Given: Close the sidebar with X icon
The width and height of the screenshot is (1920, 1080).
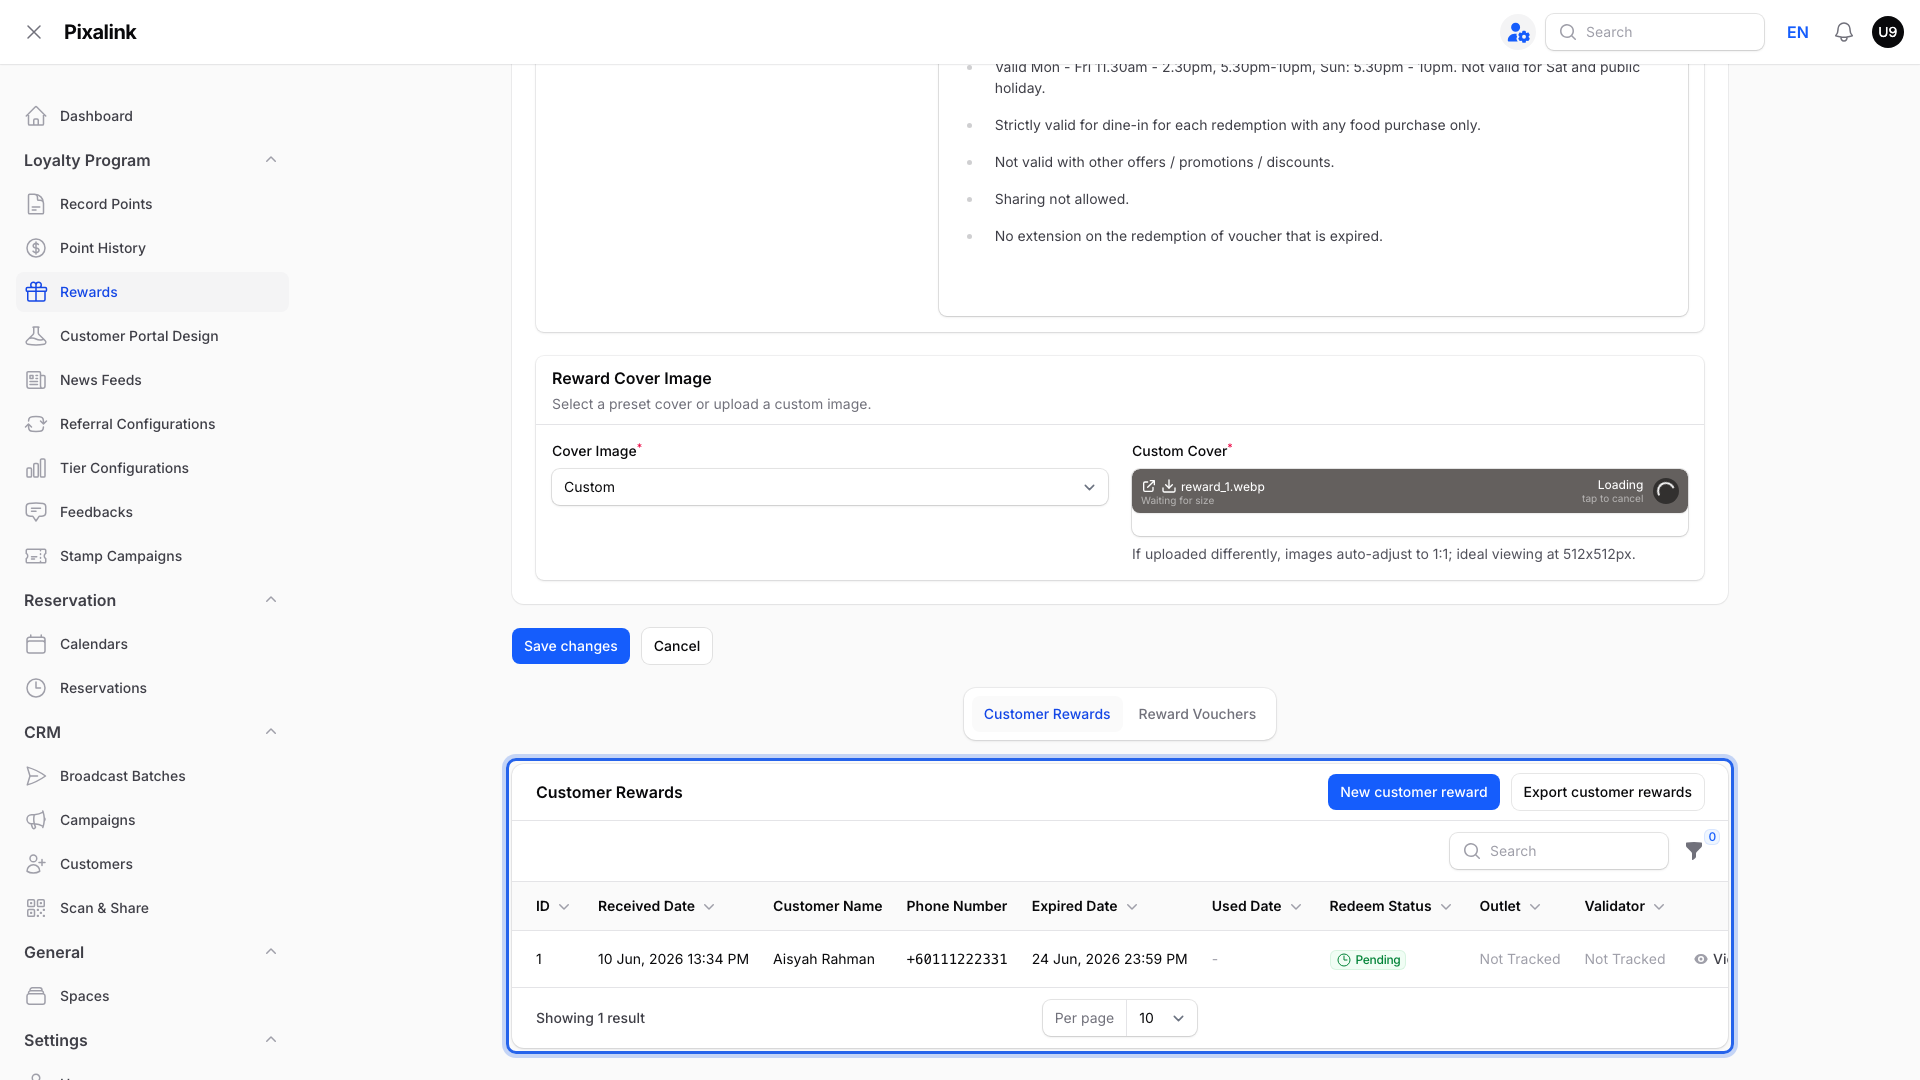Looking at the screenshot, I should 34,32.
